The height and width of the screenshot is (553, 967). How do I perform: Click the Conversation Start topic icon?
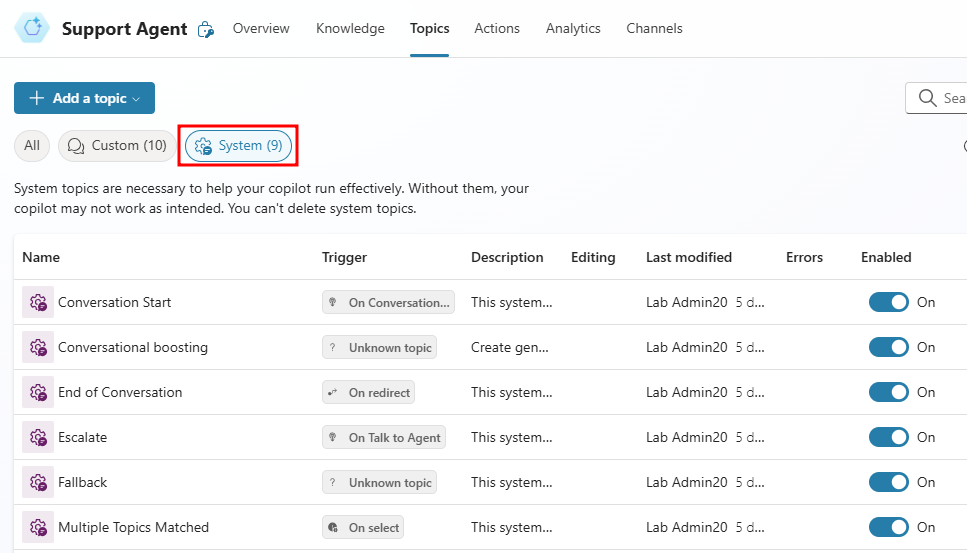pos(38,302)
